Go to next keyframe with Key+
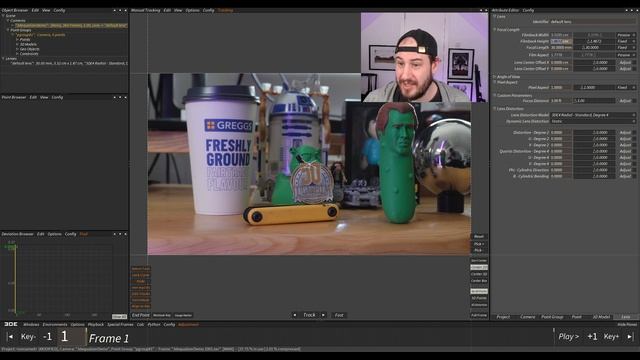The height and width of the screenshot is (360, 640). click(611, 337)
